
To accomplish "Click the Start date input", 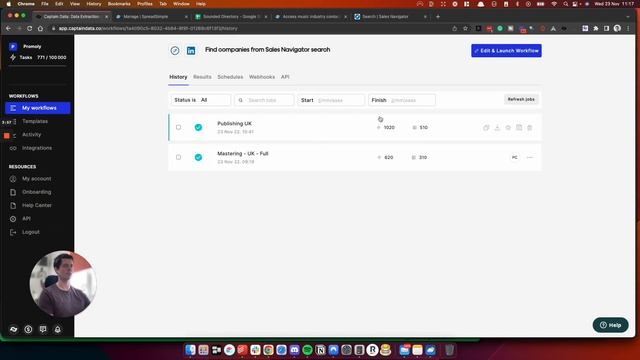I will [331, 100].
